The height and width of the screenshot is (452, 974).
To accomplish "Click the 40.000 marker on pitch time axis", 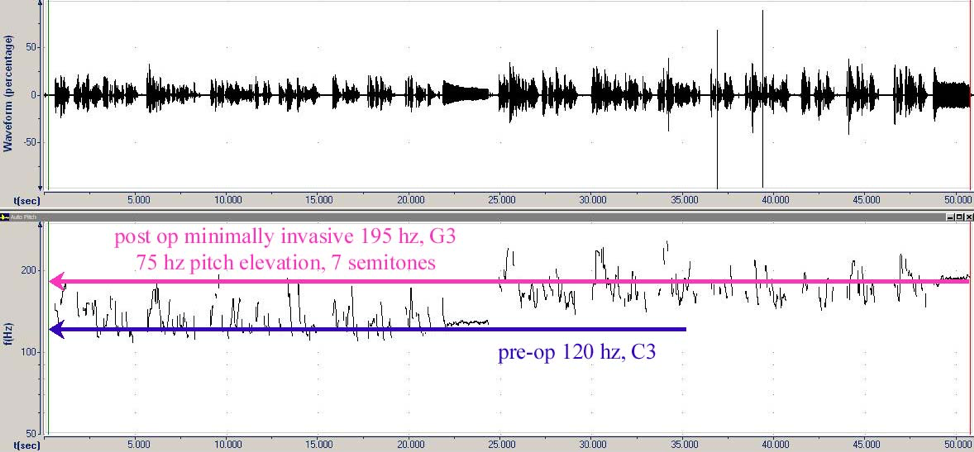I will click(774, 444).
